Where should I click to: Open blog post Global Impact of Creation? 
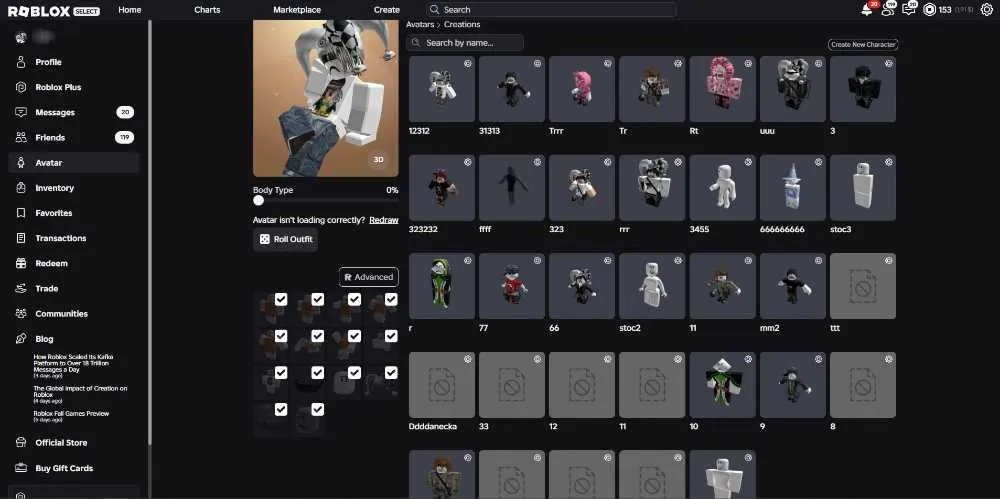(80, 394)
